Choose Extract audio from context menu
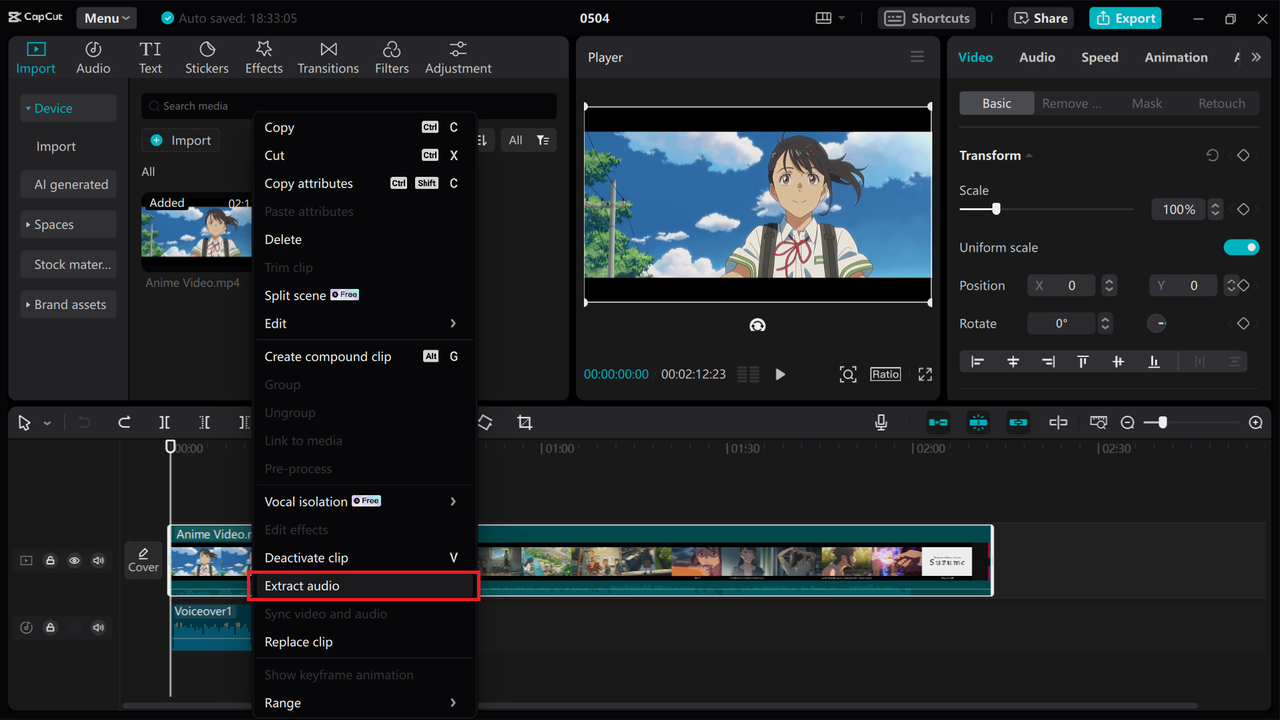 coord(363,585)
